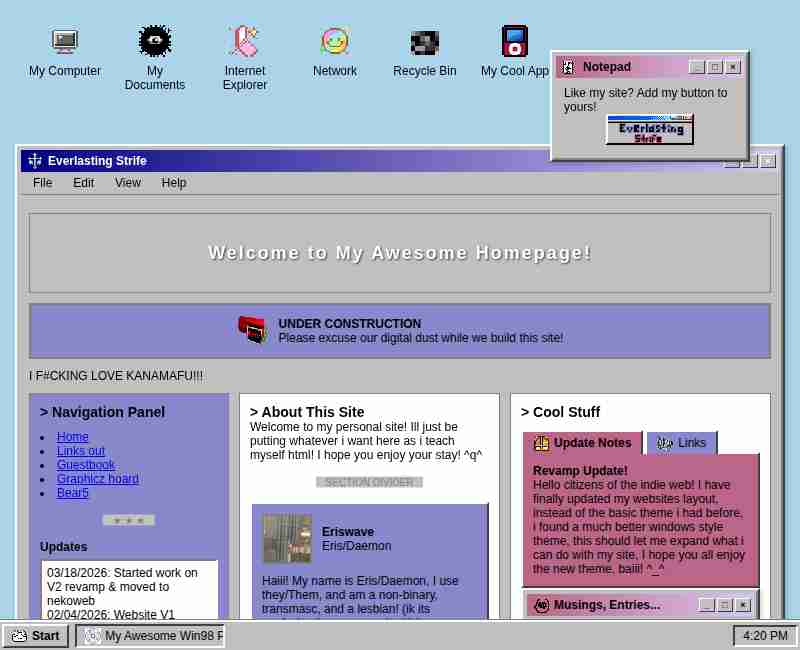Image resolution: width=800 pixels, height=650 pixels.
Task: Open the My Computer desktop icon
Action: coord(65,42)
